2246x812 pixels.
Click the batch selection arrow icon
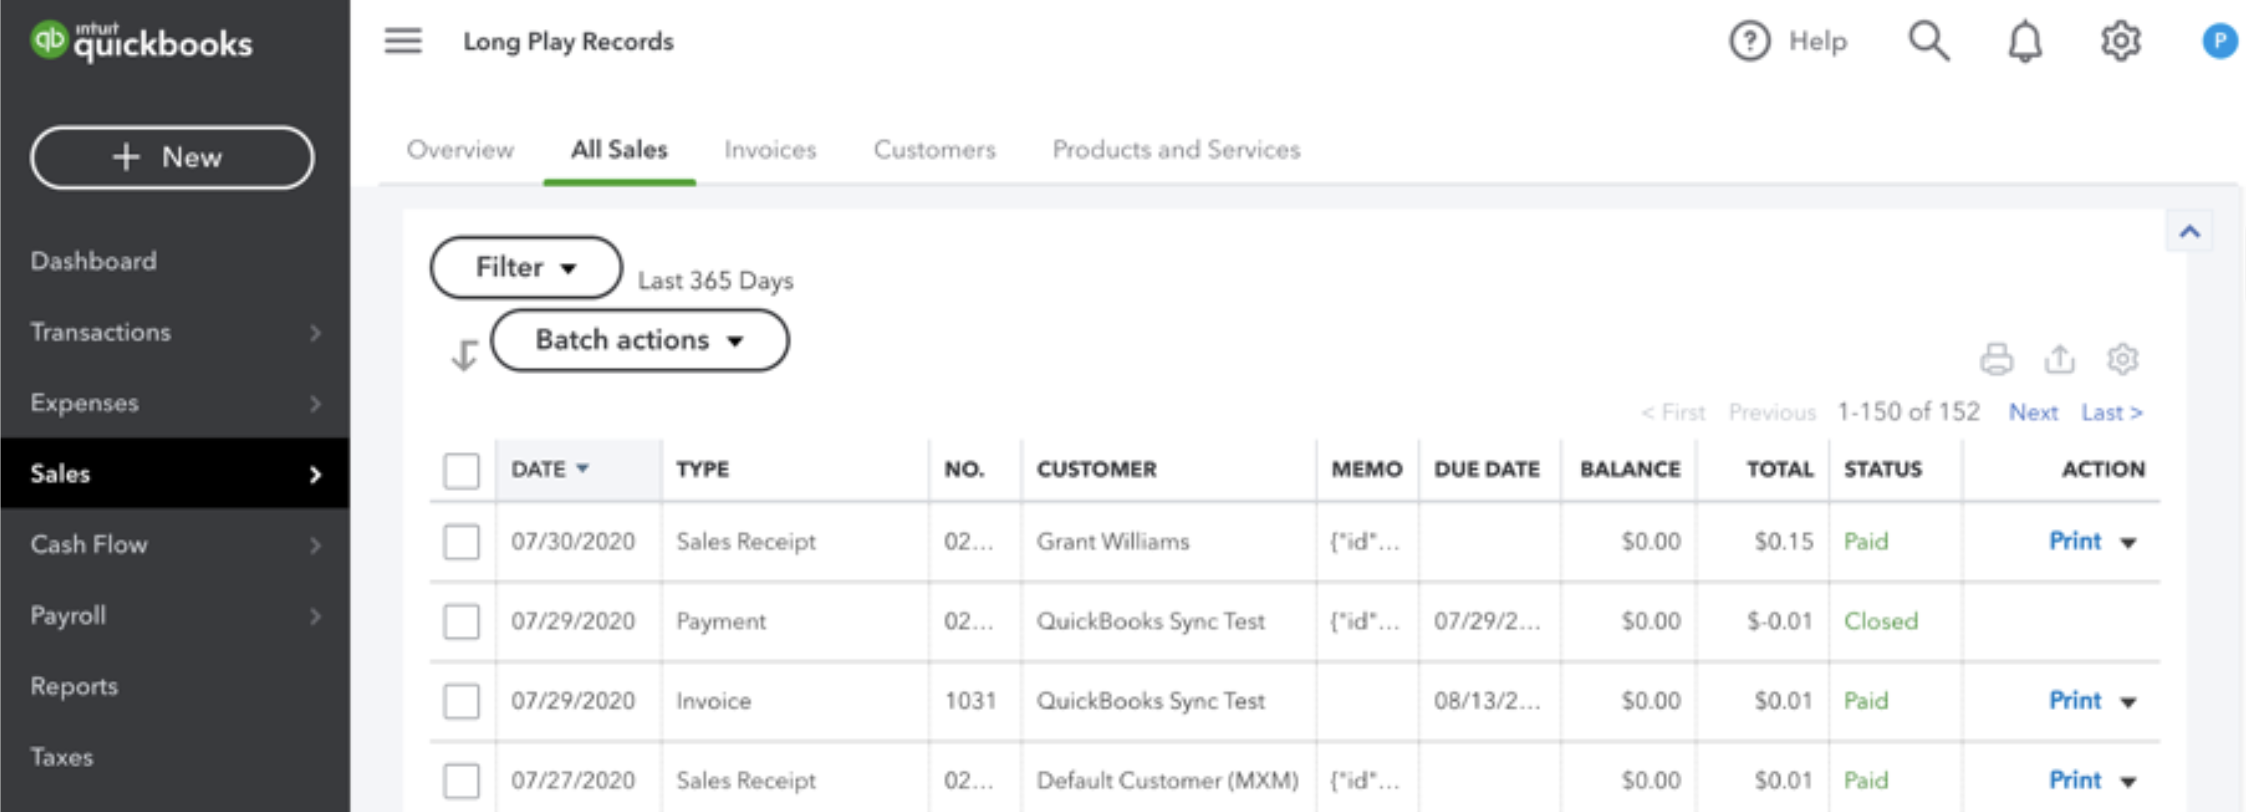[x=464, y=354]
